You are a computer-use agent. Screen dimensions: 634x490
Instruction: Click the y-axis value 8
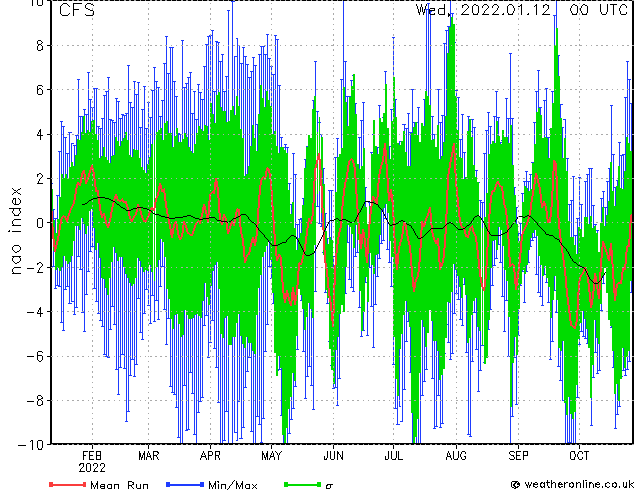click(40, 46)
